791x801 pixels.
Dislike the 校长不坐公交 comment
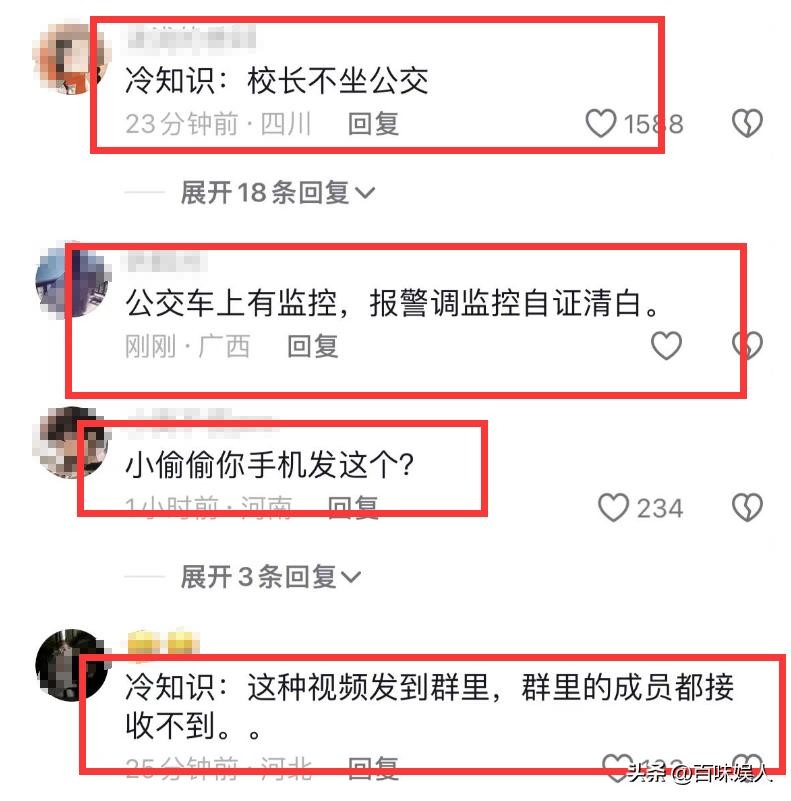[x=747, y=123]
